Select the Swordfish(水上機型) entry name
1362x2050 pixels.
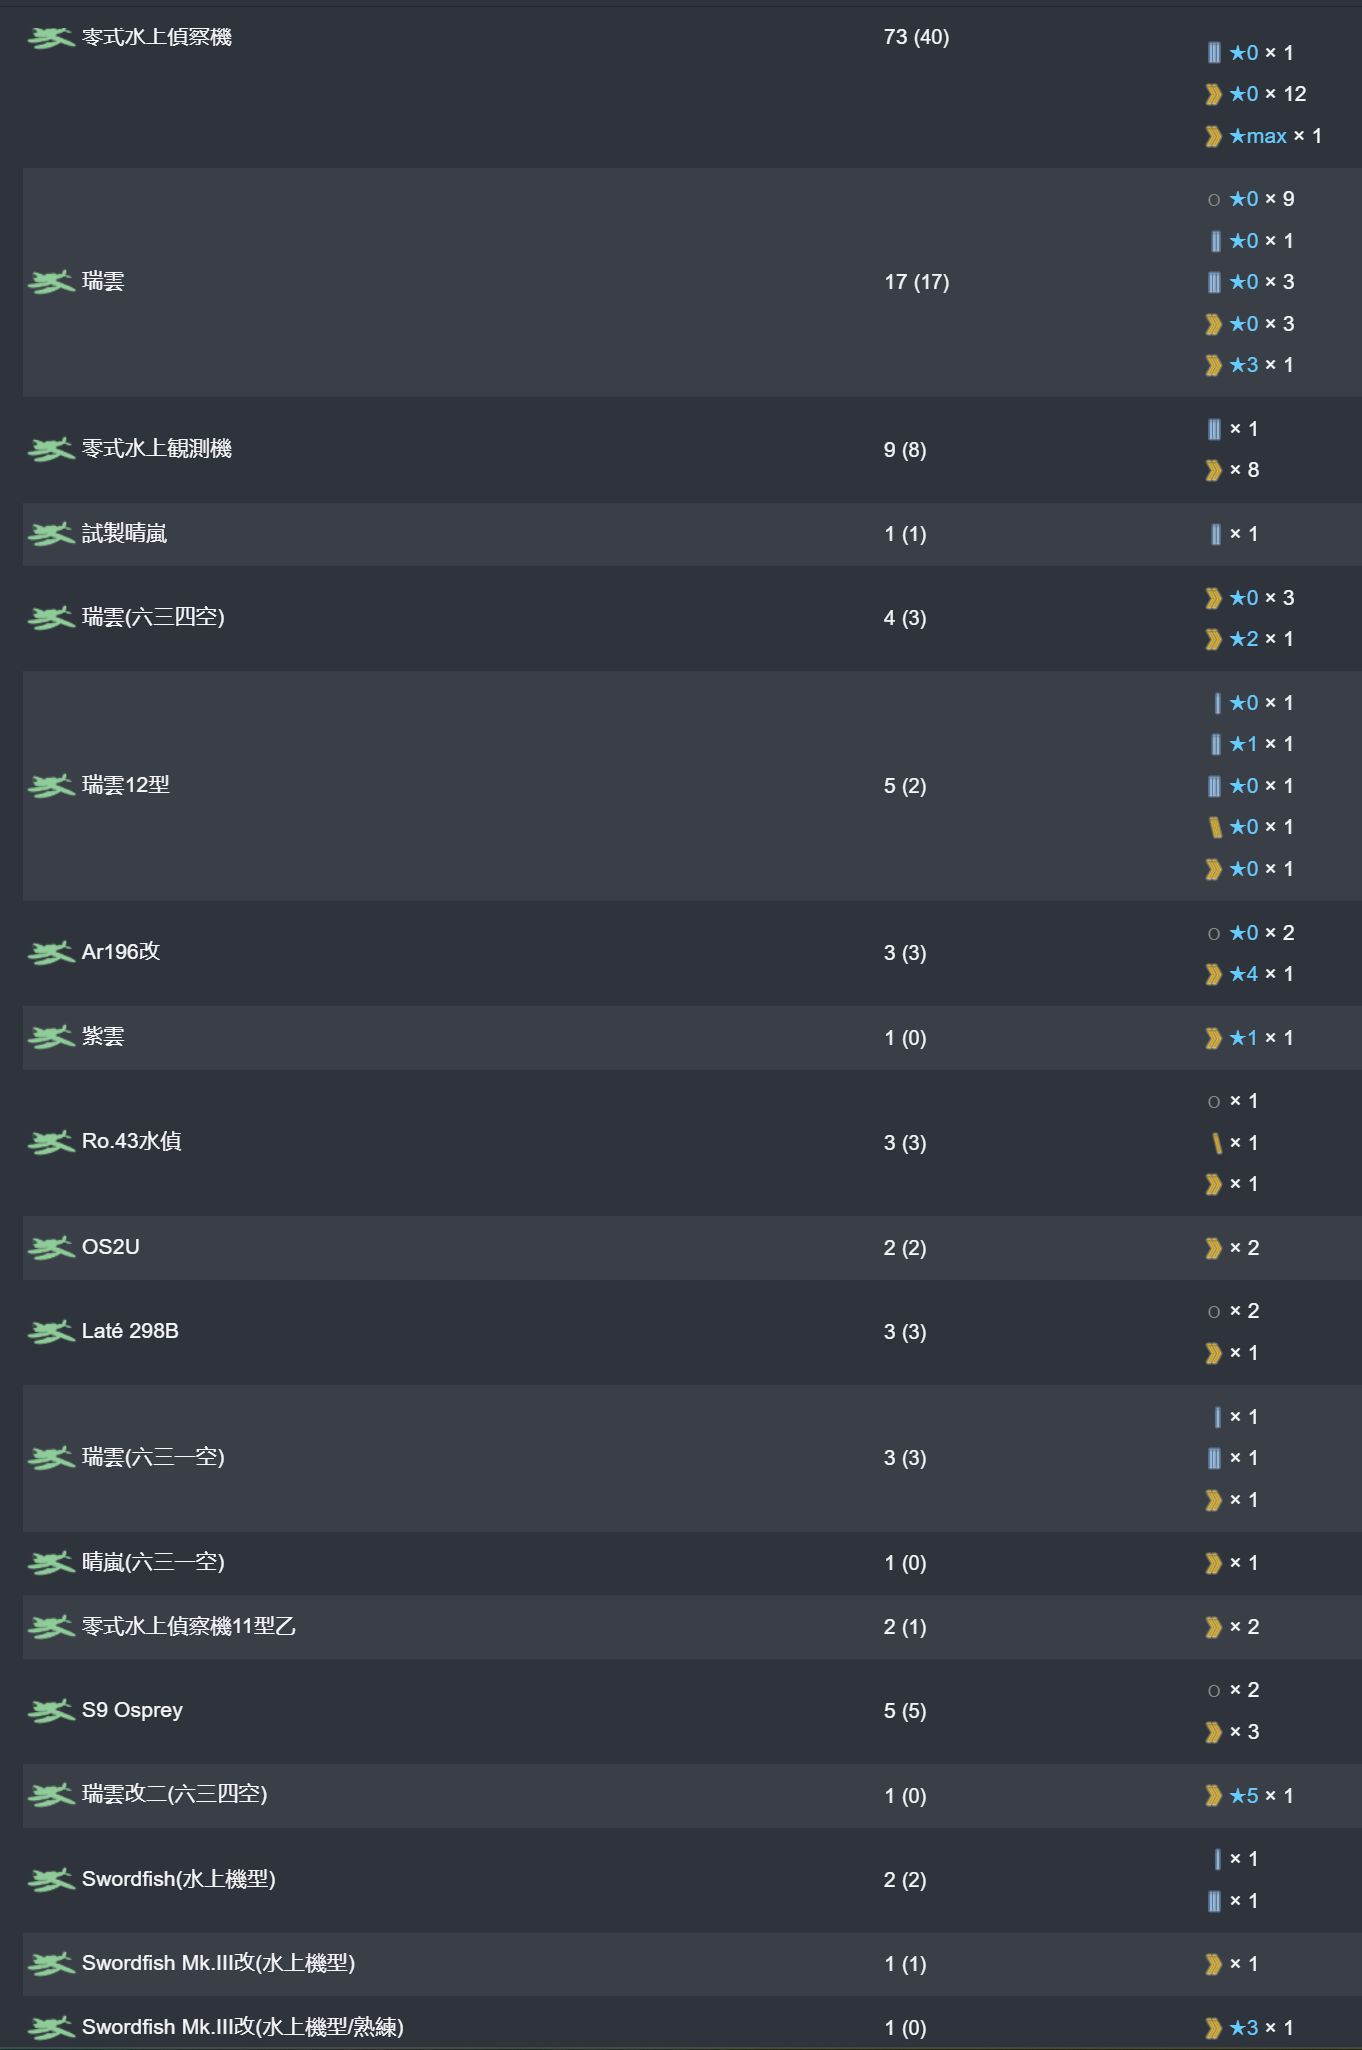tap(178, 1879)
